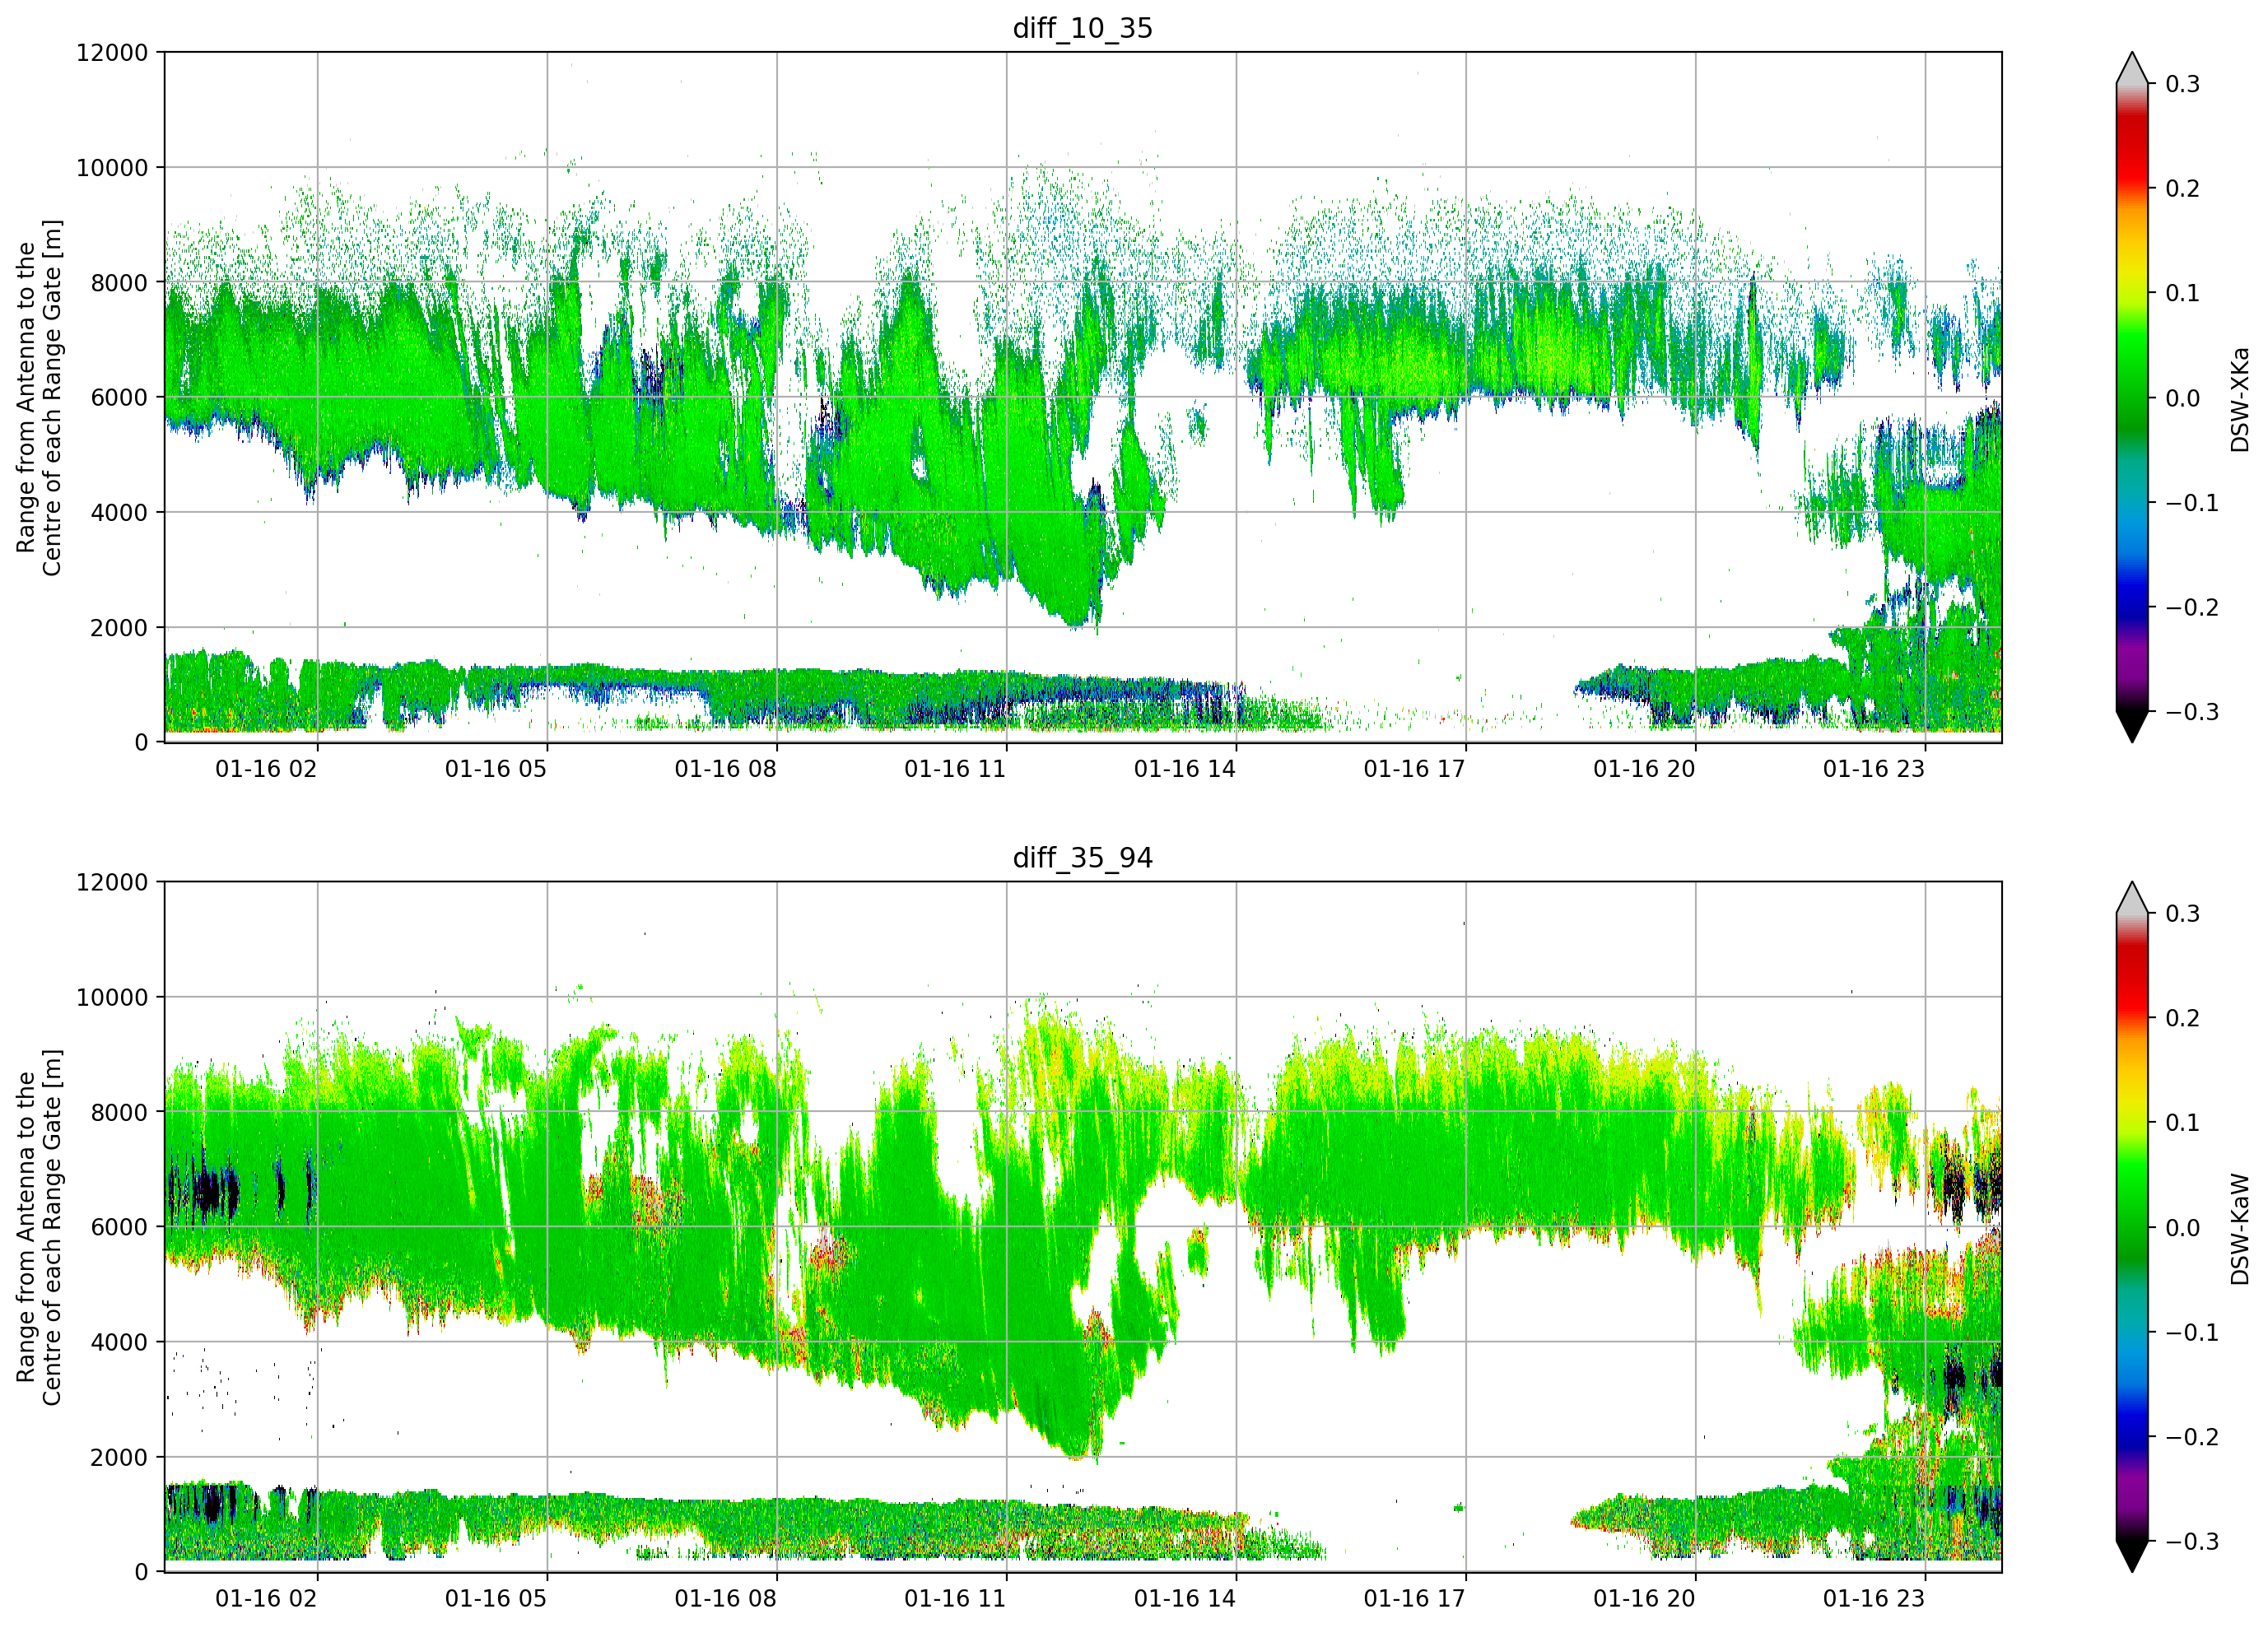
Task: Select the "DSW-KaW" colorbar label
Action: pos(2239,1229)
